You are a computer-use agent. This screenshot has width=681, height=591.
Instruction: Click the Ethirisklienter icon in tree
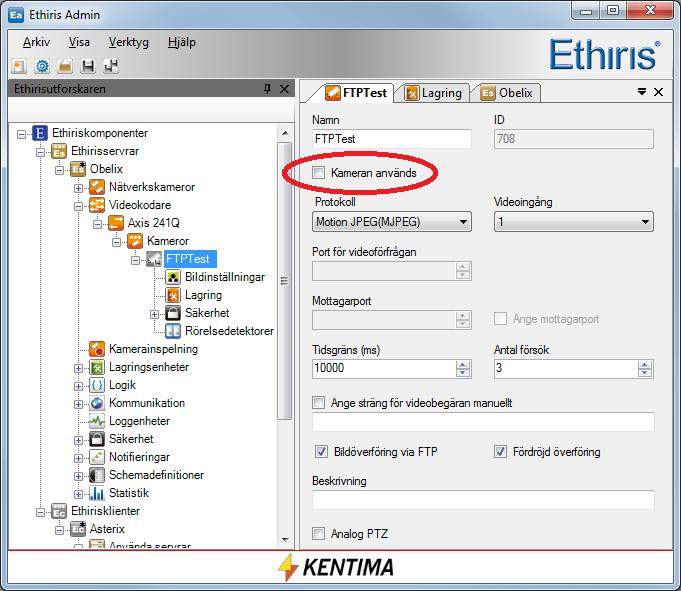pyautogui.click(x=59, y=511)
